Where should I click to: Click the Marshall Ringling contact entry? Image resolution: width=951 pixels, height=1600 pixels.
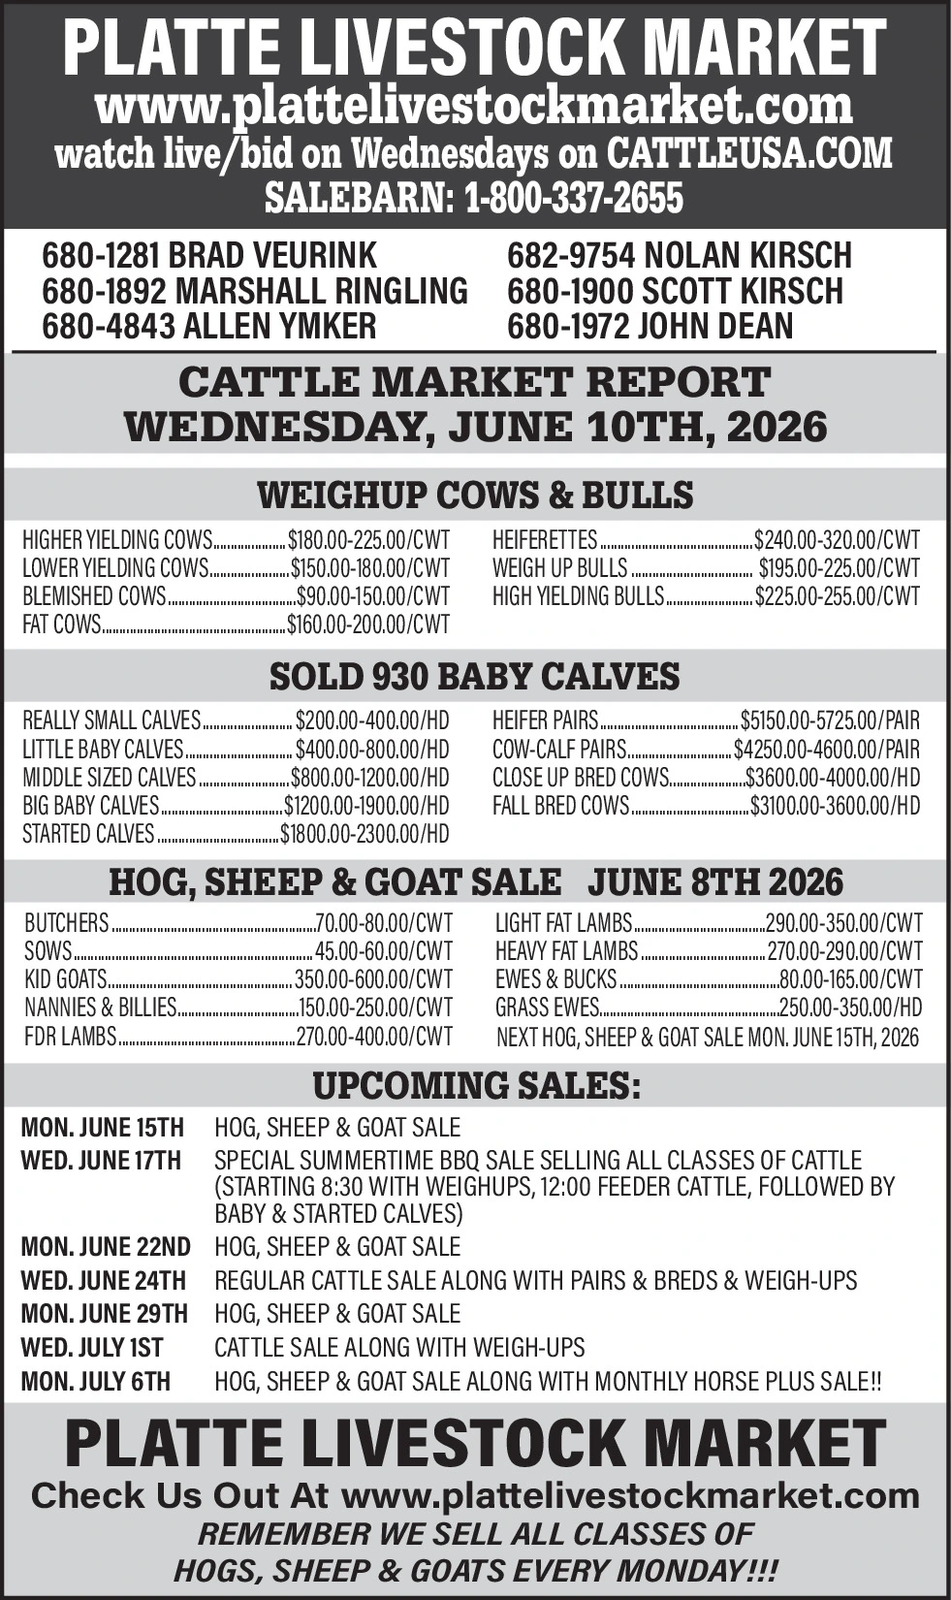[255, 291]
